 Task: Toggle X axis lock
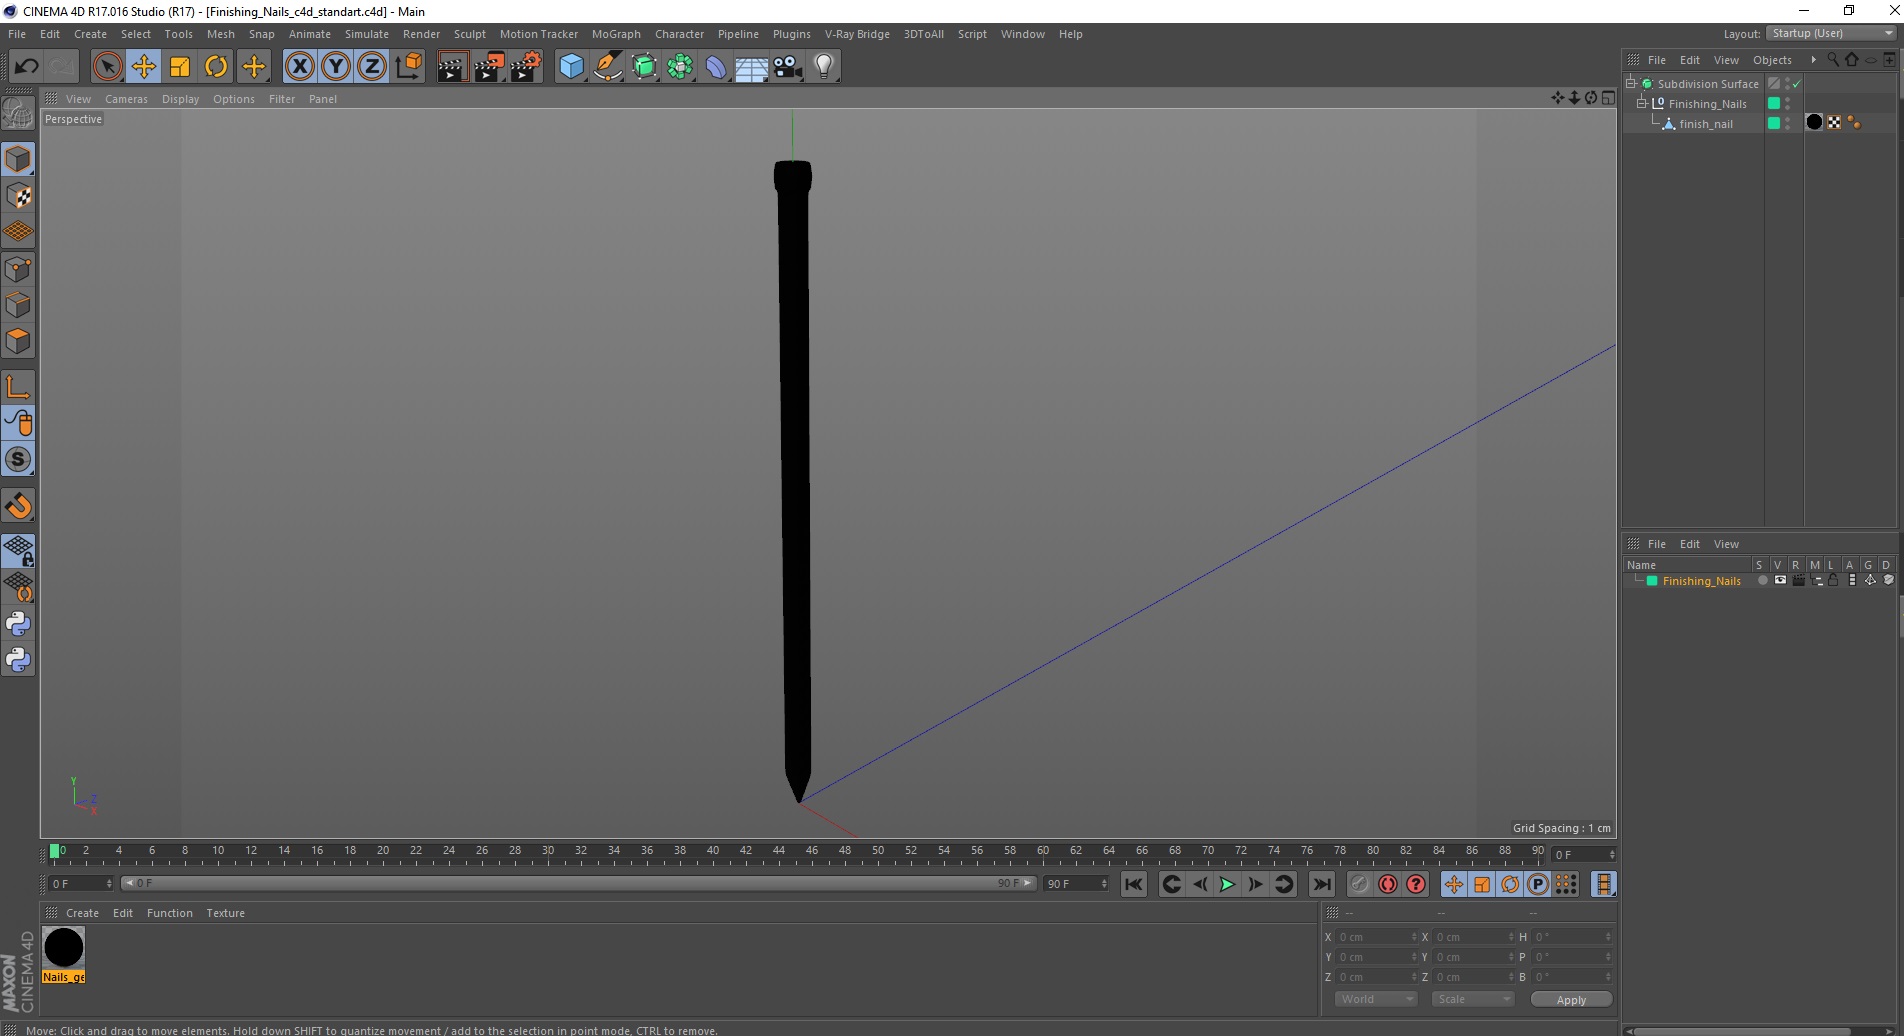(x=299, y=67)
